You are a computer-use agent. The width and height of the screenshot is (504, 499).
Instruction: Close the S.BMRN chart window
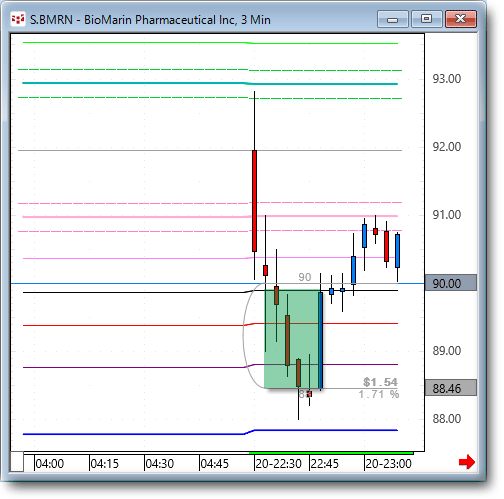point(461,19)
